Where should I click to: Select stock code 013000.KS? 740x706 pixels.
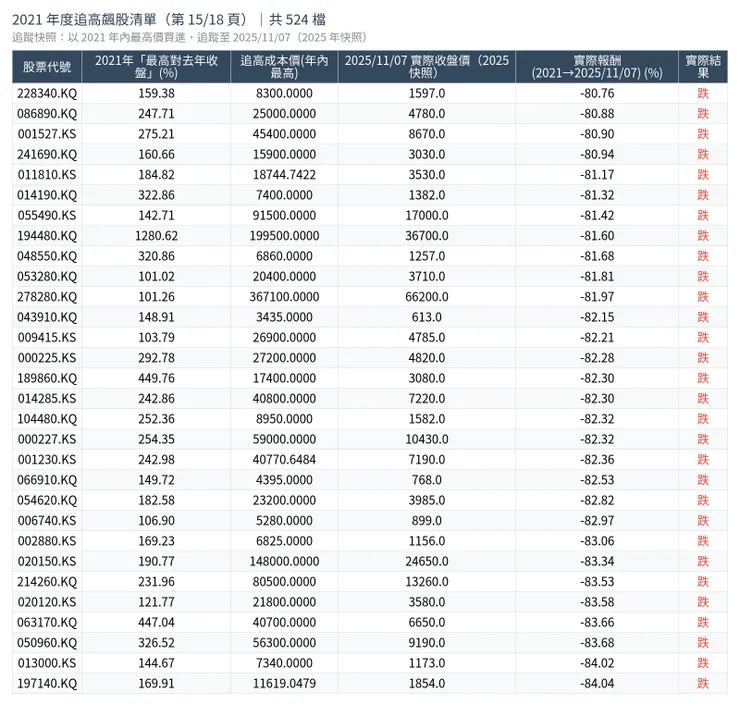click(47, 663)
